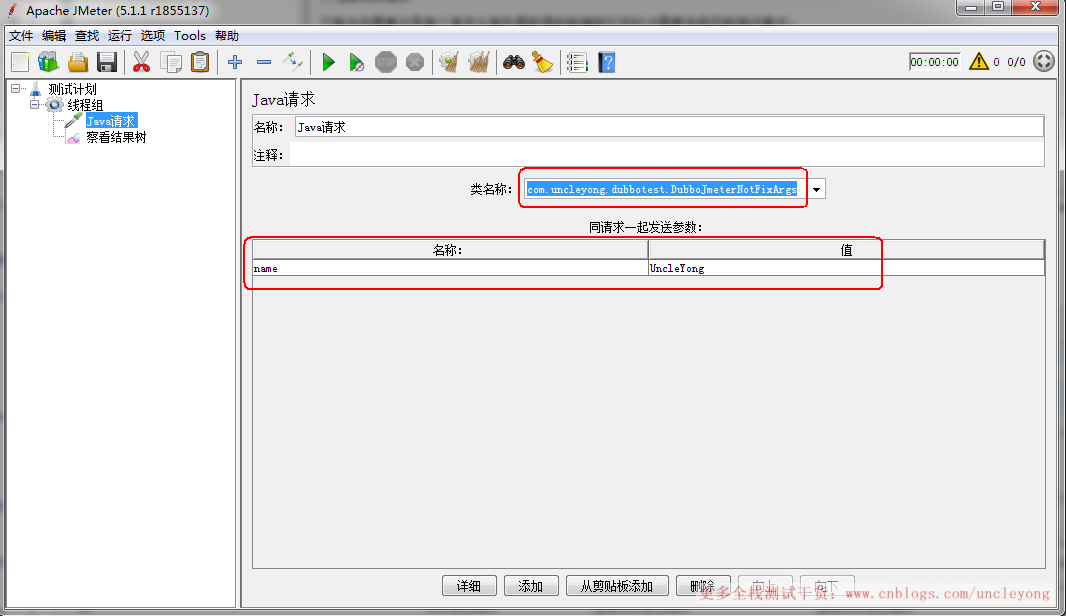Open the 查找 menu
The height and width of the screenshot is (616, 1066).
pos(87,35)
